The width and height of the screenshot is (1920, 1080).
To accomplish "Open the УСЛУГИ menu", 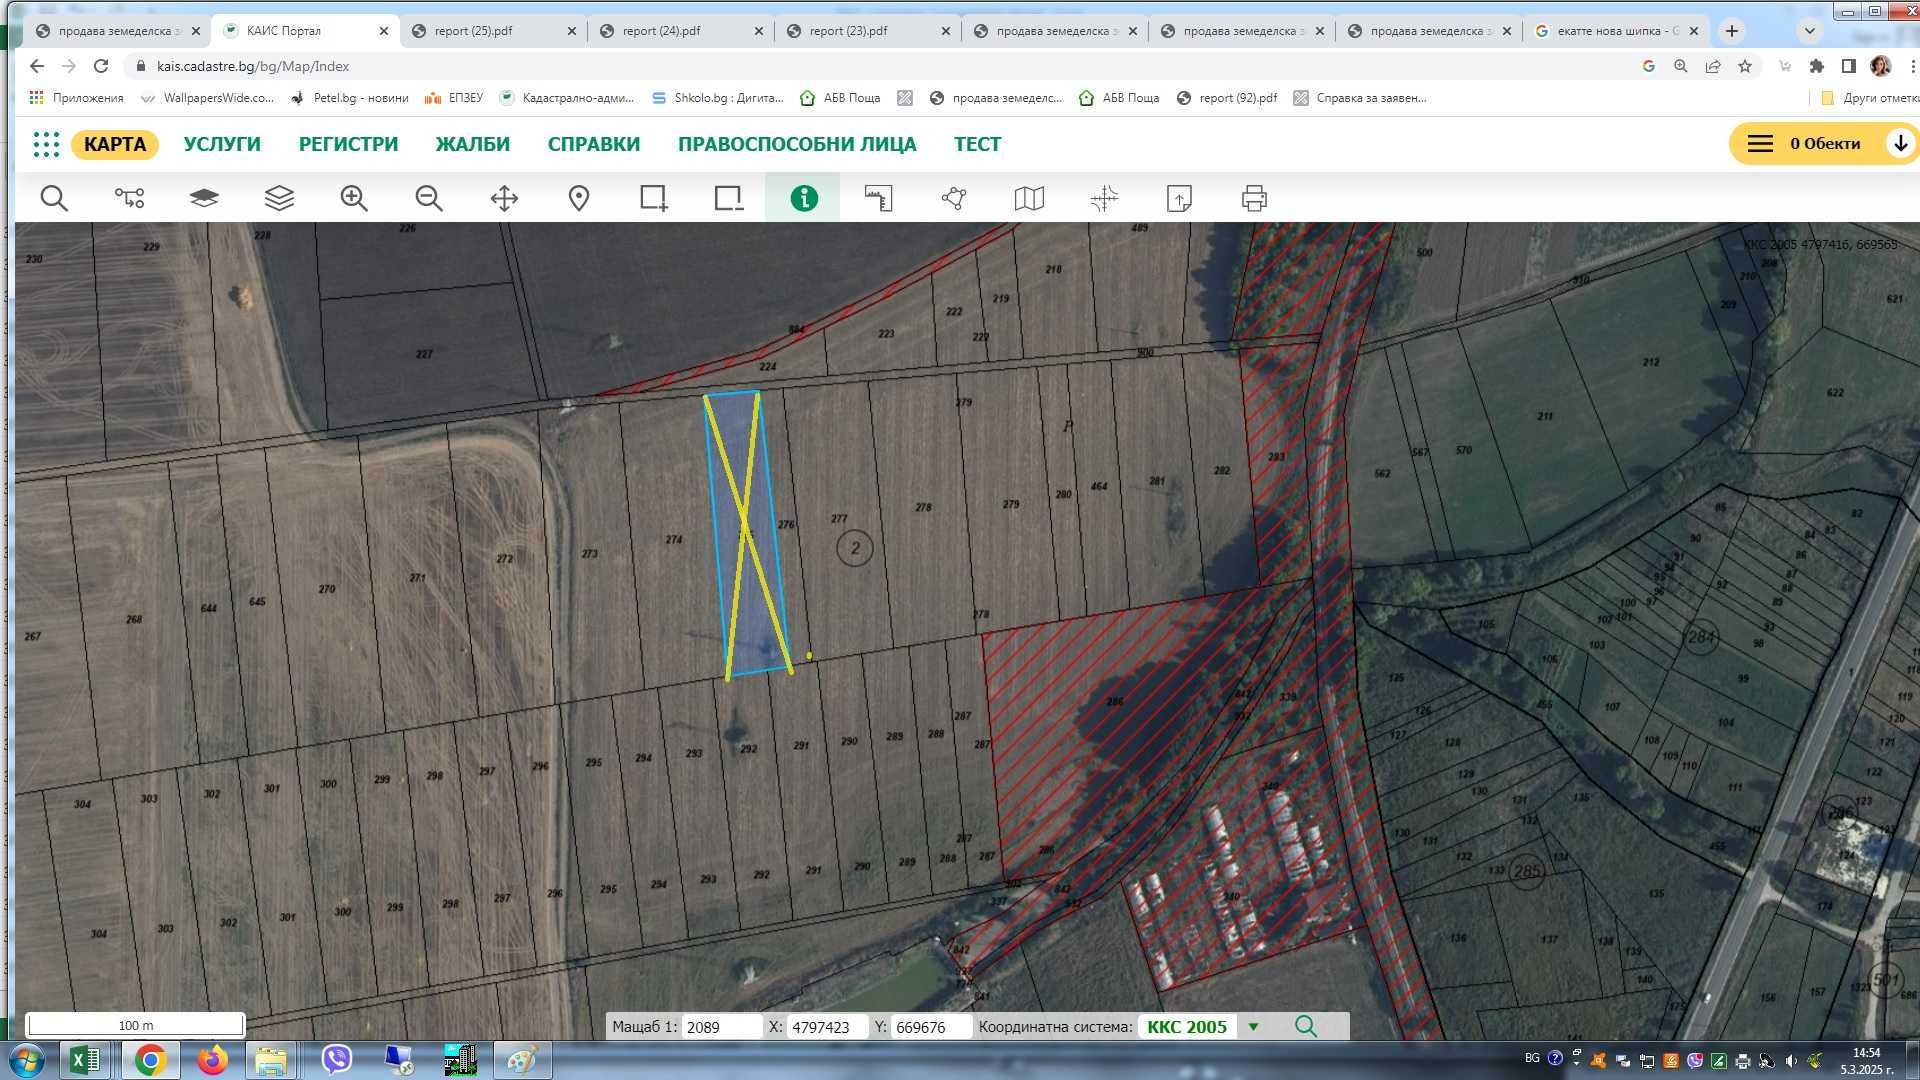I will (222, 144).
